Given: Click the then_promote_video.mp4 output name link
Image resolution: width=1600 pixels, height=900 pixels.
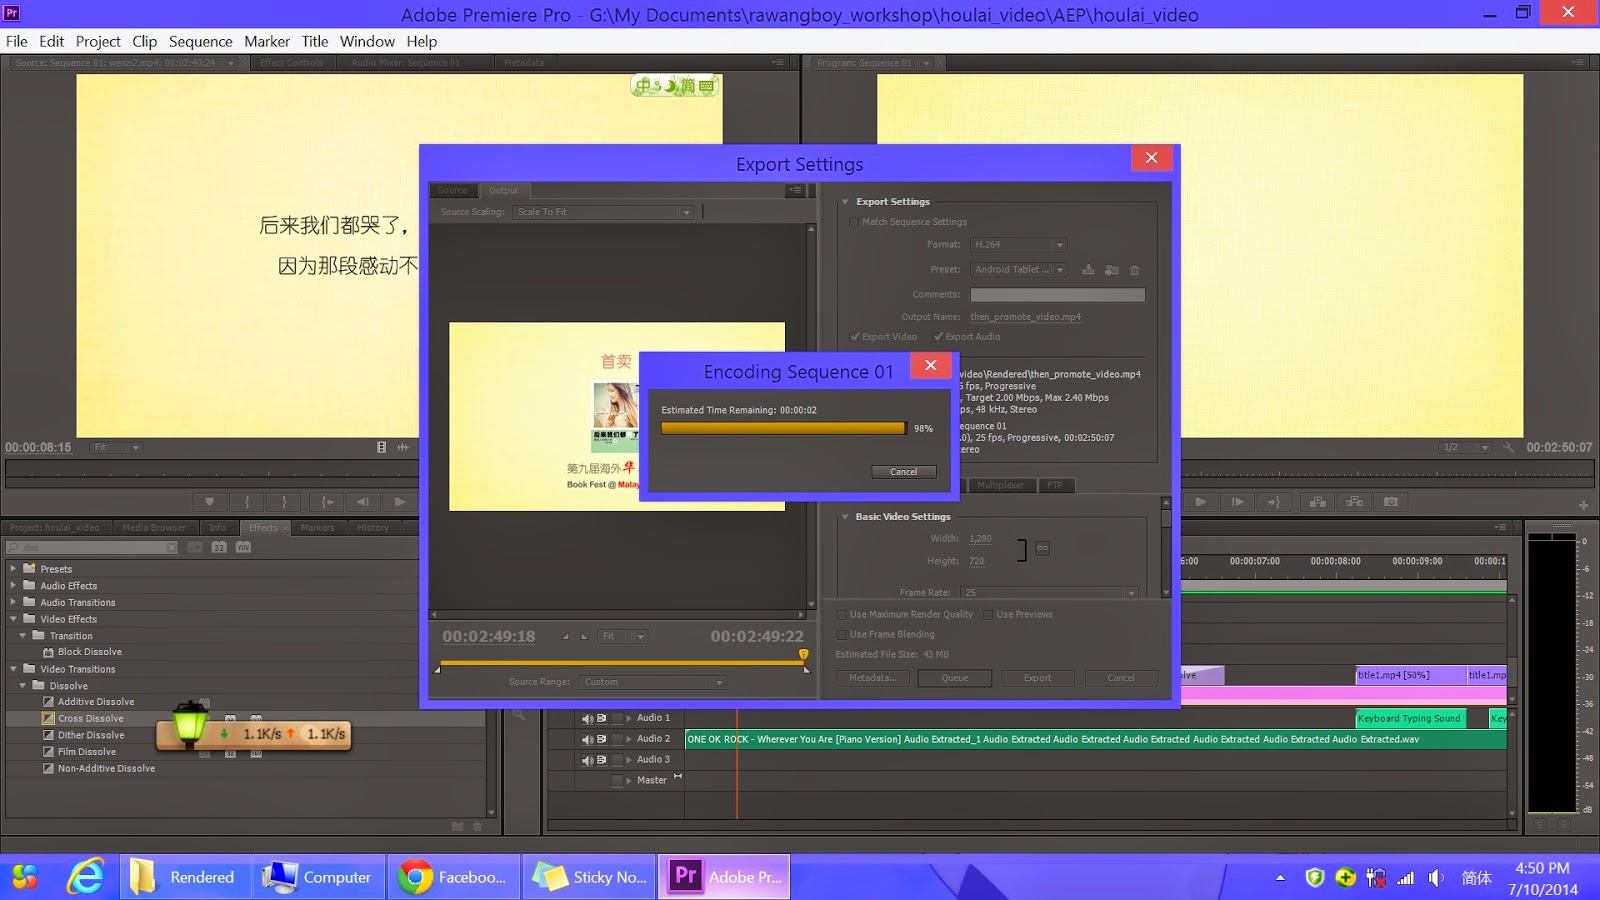Looking at the screenshot, I should (x=1025, y=317).
